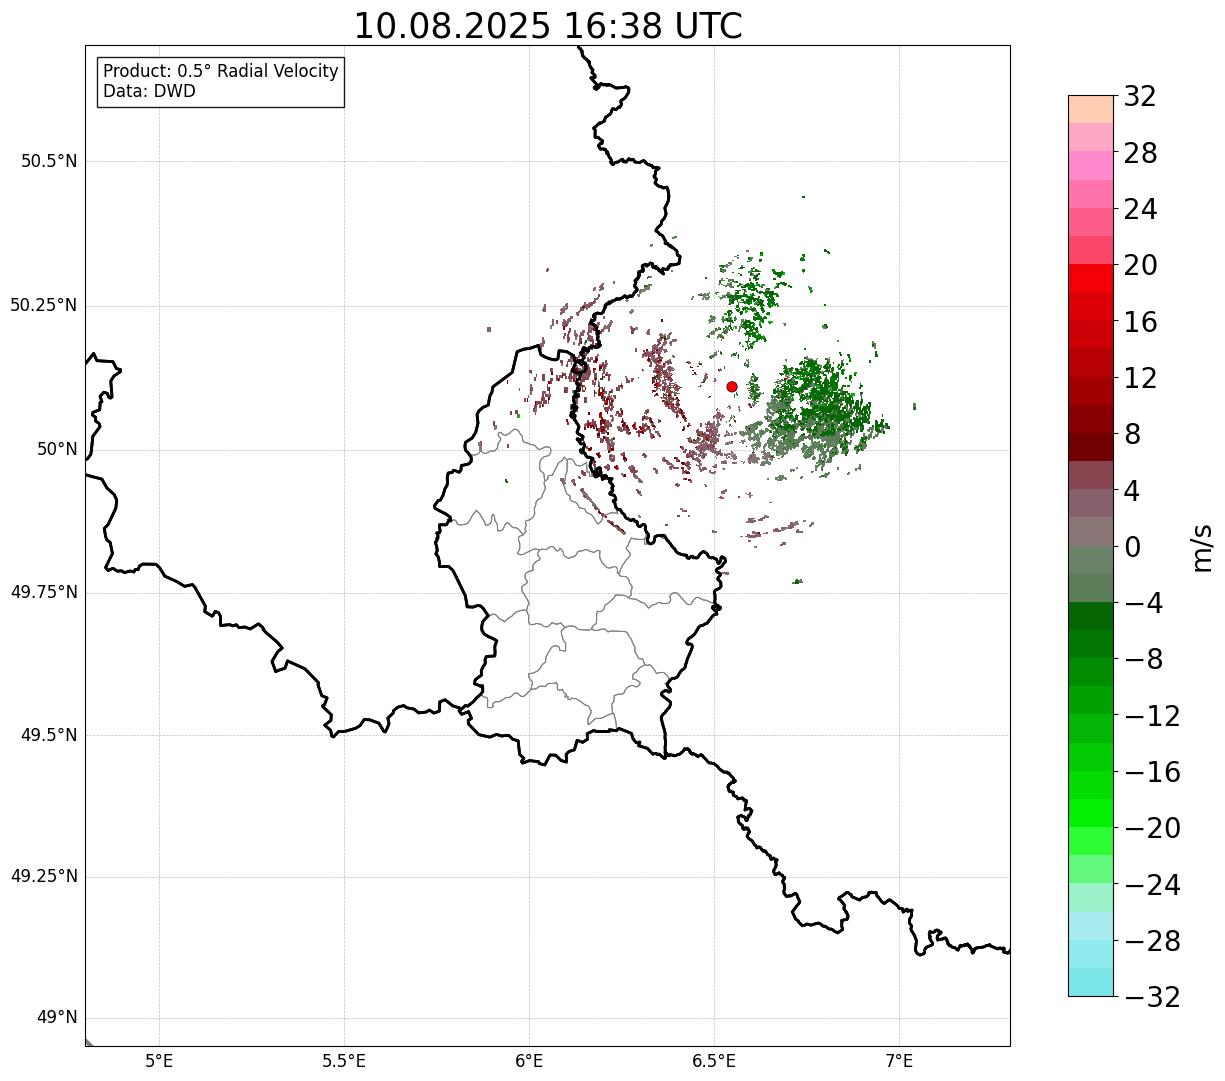Image resolution: width=1225 pixels, height=1081 pixels.
Task: Click the colorbar tick label −32
Action: [1152, 997]
